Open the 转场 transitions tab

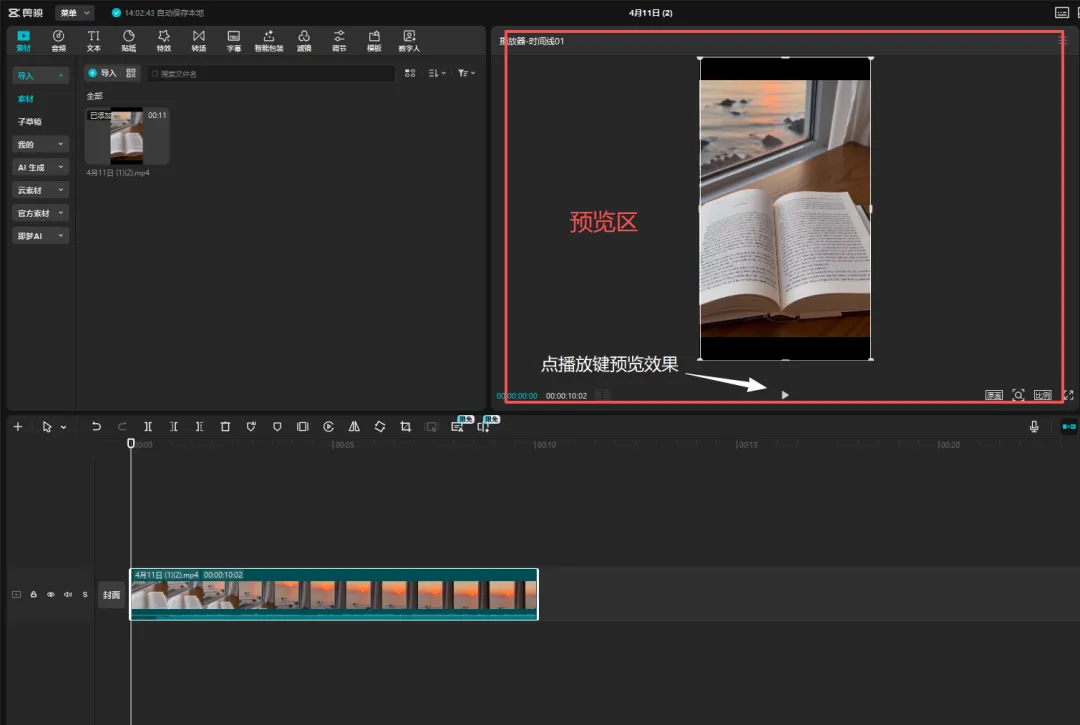[x=199, y=41]
